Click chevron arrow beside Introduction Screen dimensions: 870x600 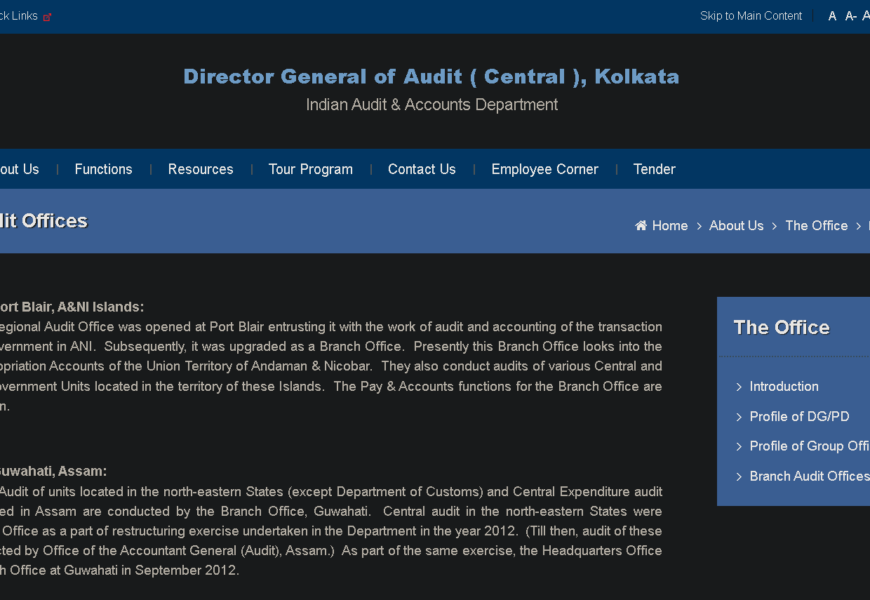(739, 387)
